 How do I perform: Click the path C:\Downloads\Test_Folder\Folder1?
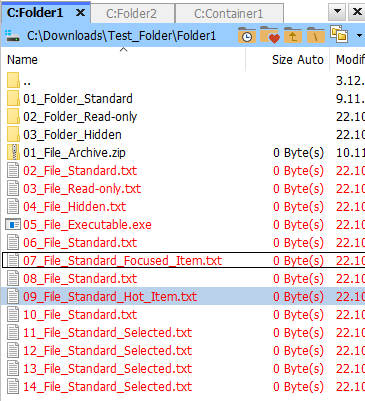tap(121, 35)
